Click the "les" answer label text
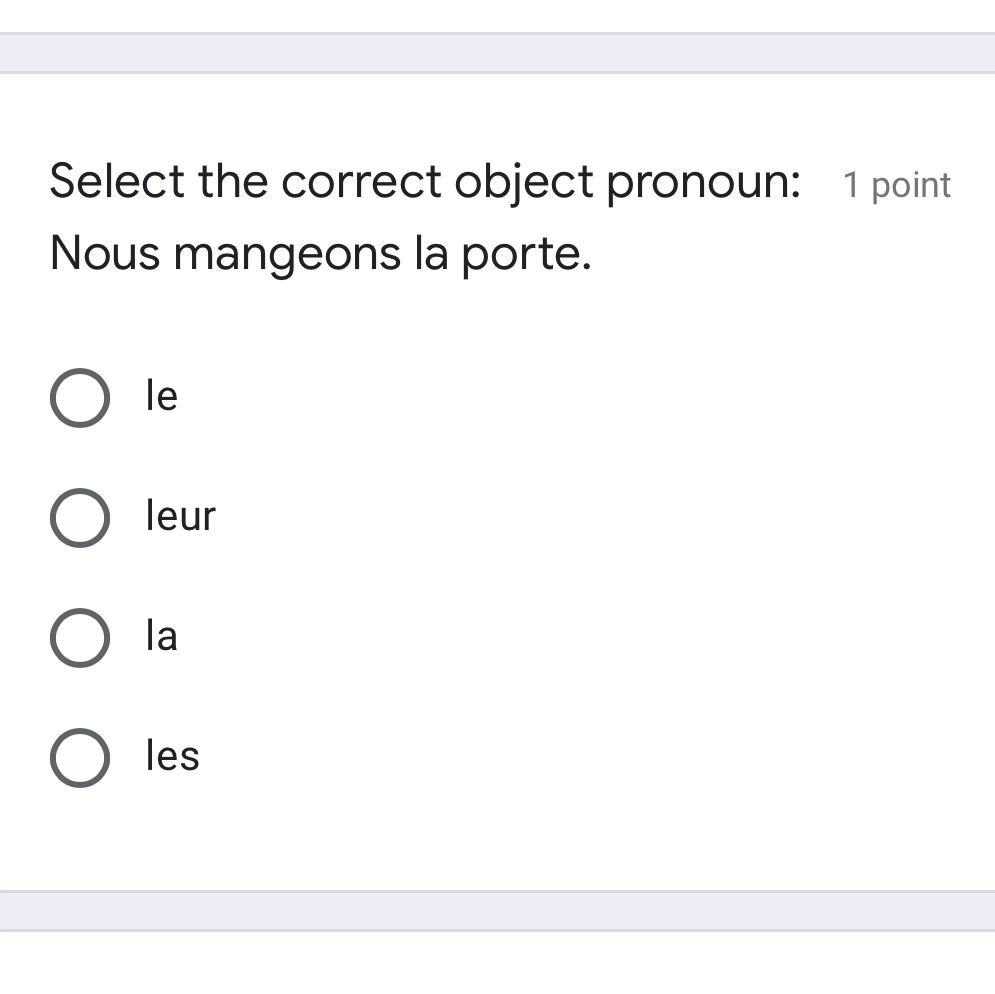Screen dimensions: 995x994 click(173, 756)
